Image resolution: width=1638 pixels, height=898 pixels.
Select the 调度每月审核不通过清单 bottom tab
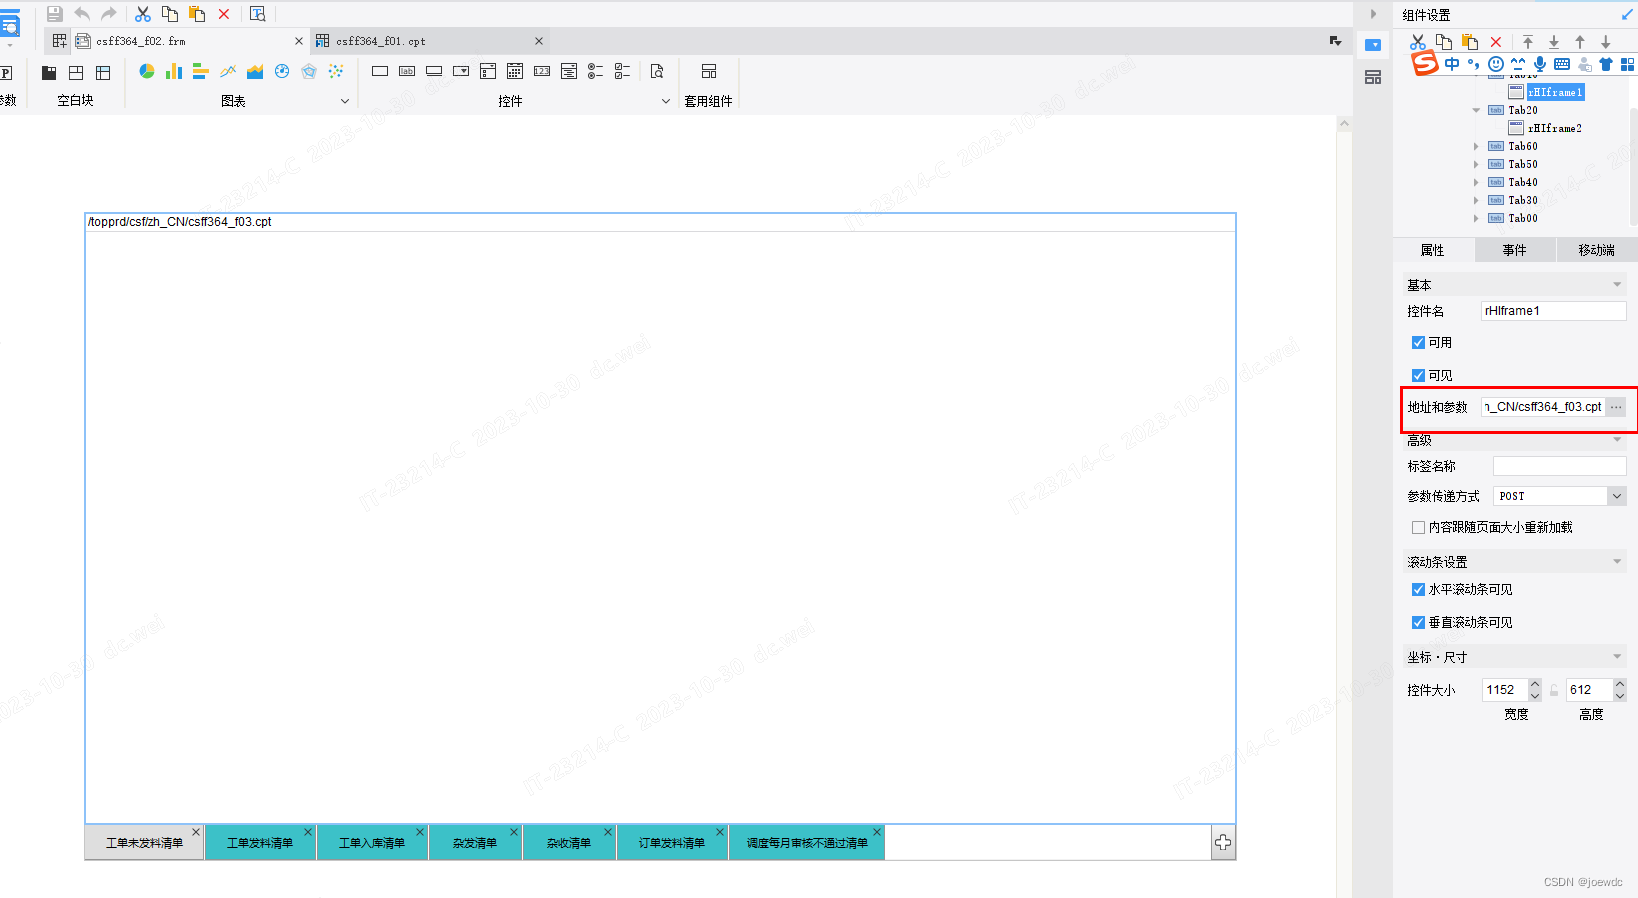(807, 843)
